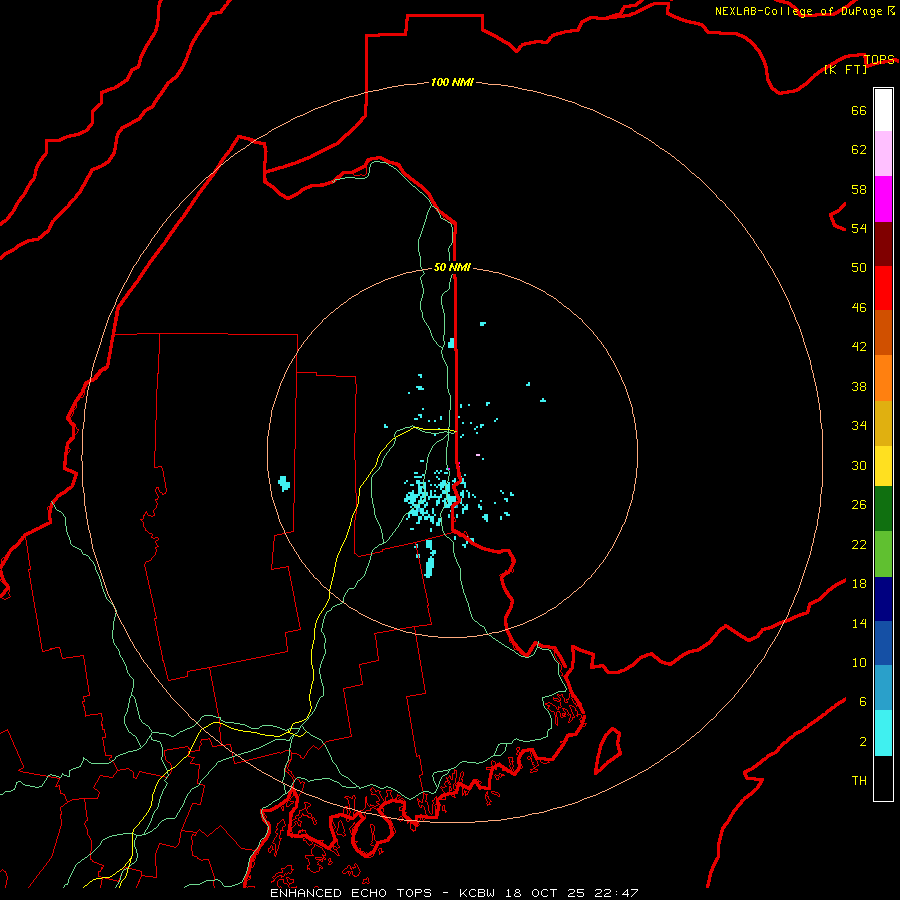Click the bright yellow legend swatch
Viewport: 900px width, 900px height.
click(883, 466)
